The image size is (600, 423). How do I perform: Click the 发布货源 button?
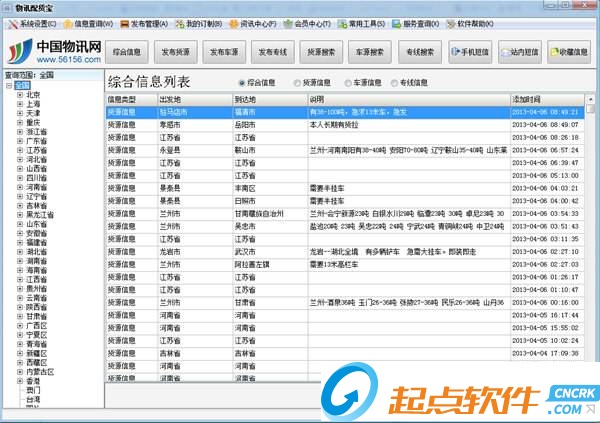pos(176,52)
